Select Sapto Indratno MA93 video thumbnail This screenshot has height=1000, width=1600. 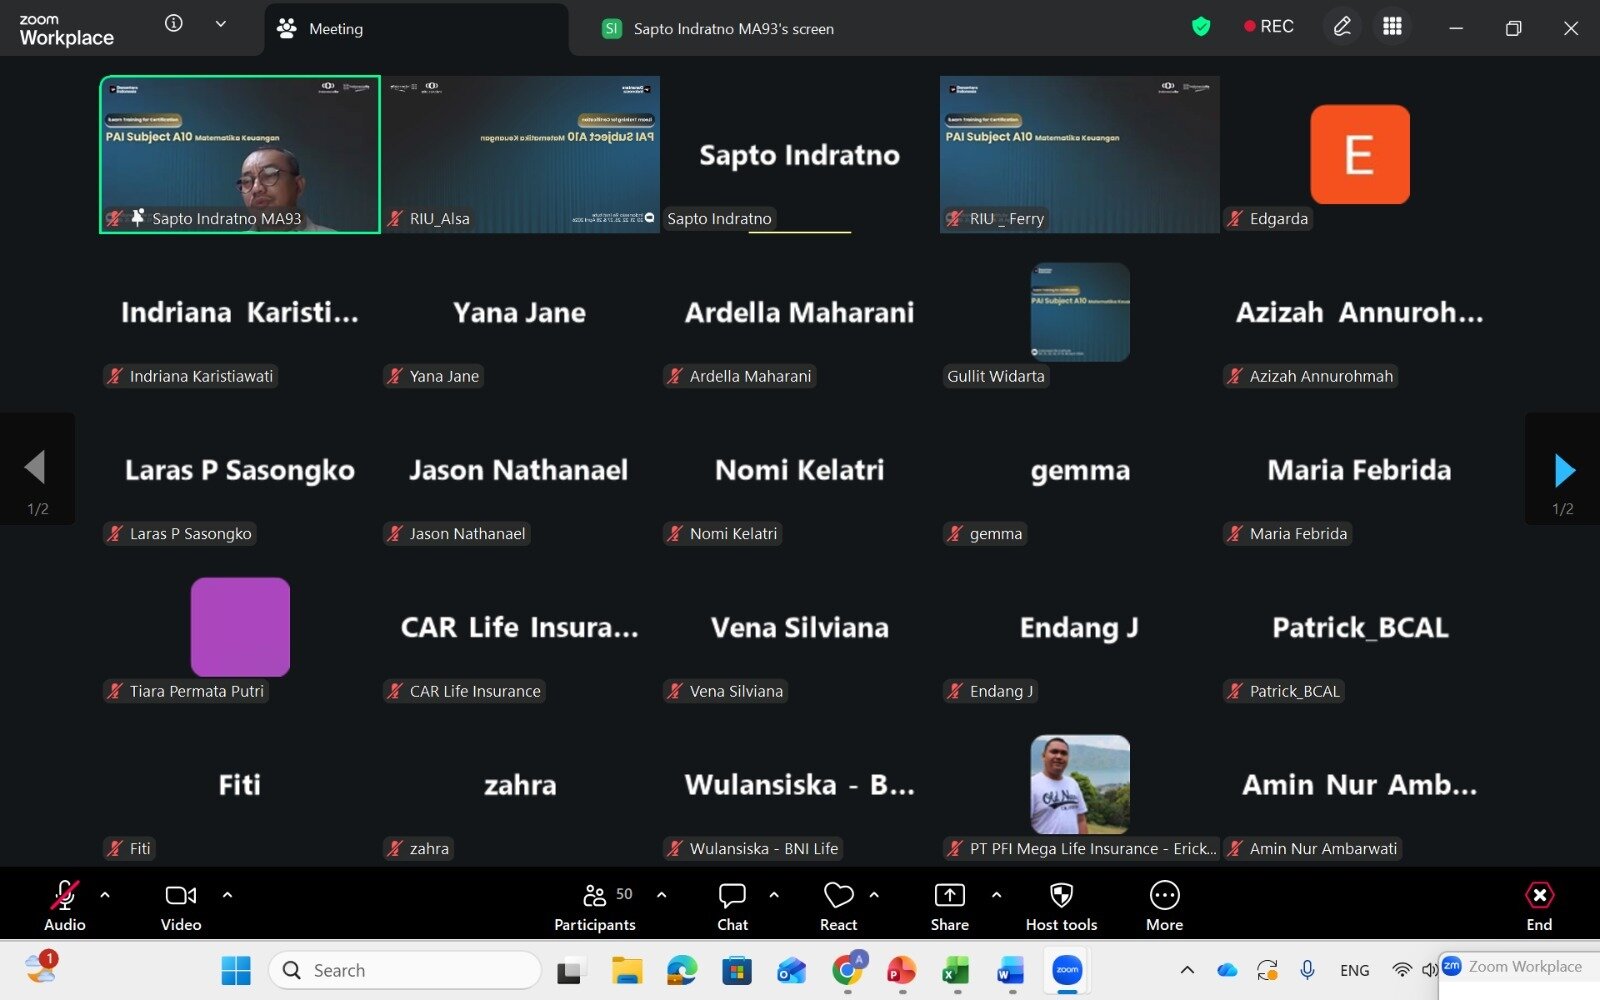tap(240, 154)
